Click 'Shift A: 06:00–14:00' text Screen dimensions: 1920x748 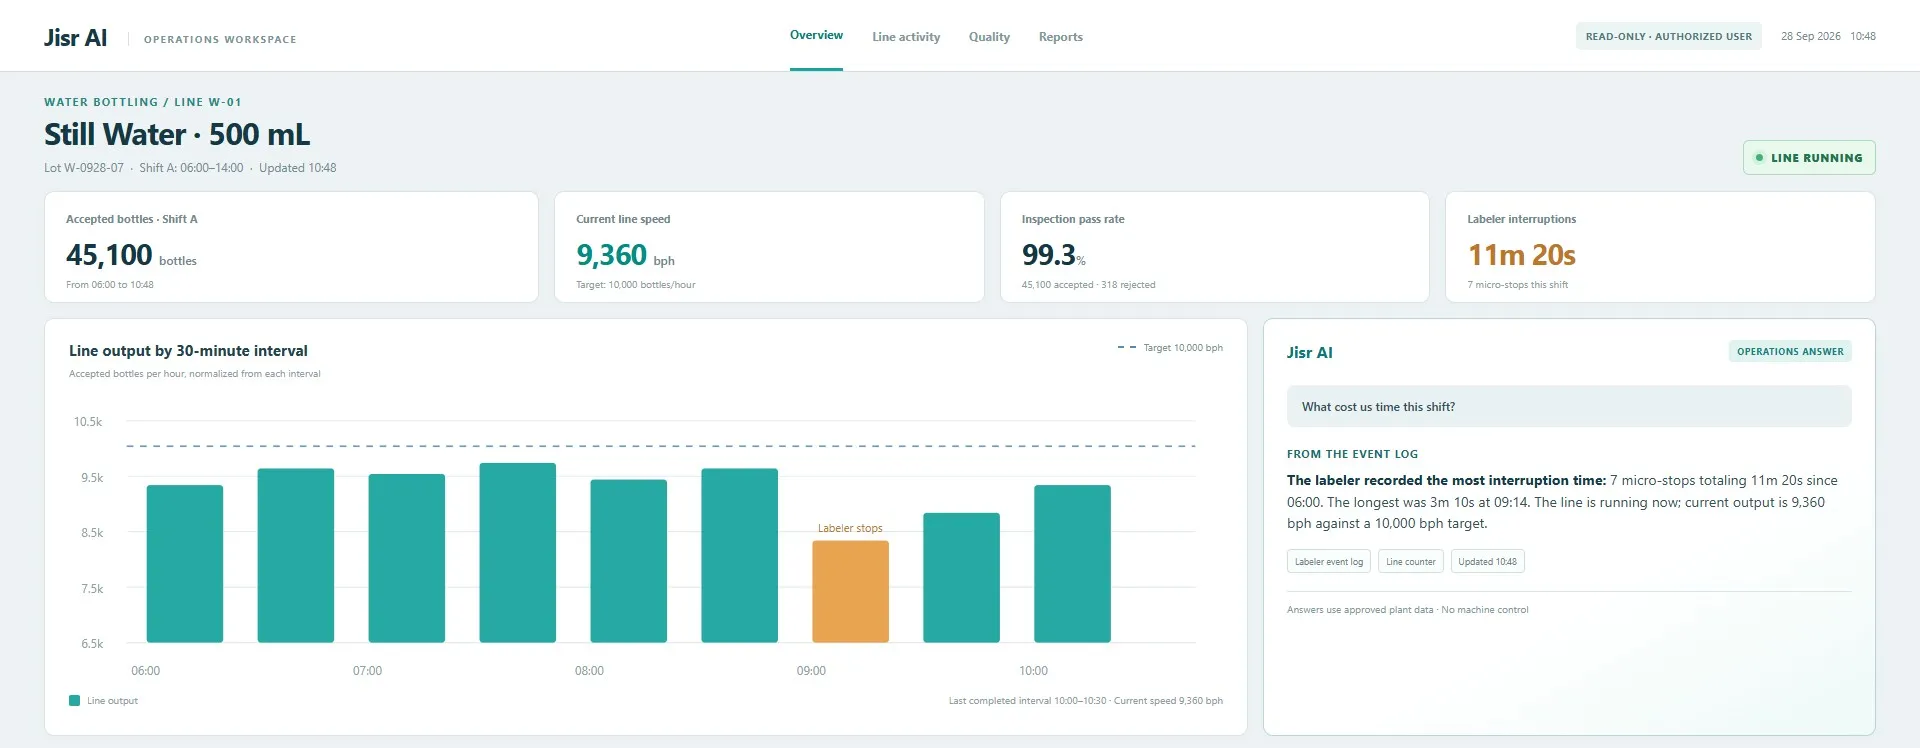click(x=191, y=168)
